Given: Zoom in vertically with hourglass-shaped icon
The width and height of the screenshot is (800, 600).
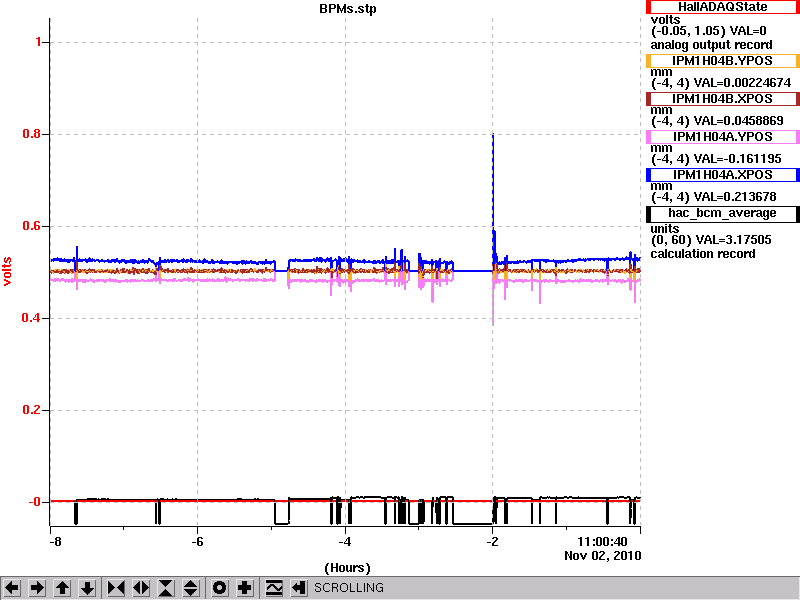Looking at the screenshot, I should click(x=166, y=588).
